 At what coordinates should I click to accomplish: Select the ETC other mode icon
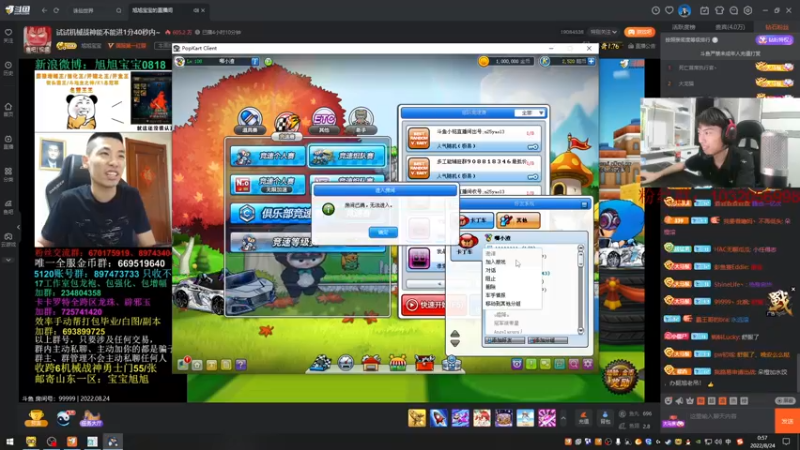click(x=323, y=121)
